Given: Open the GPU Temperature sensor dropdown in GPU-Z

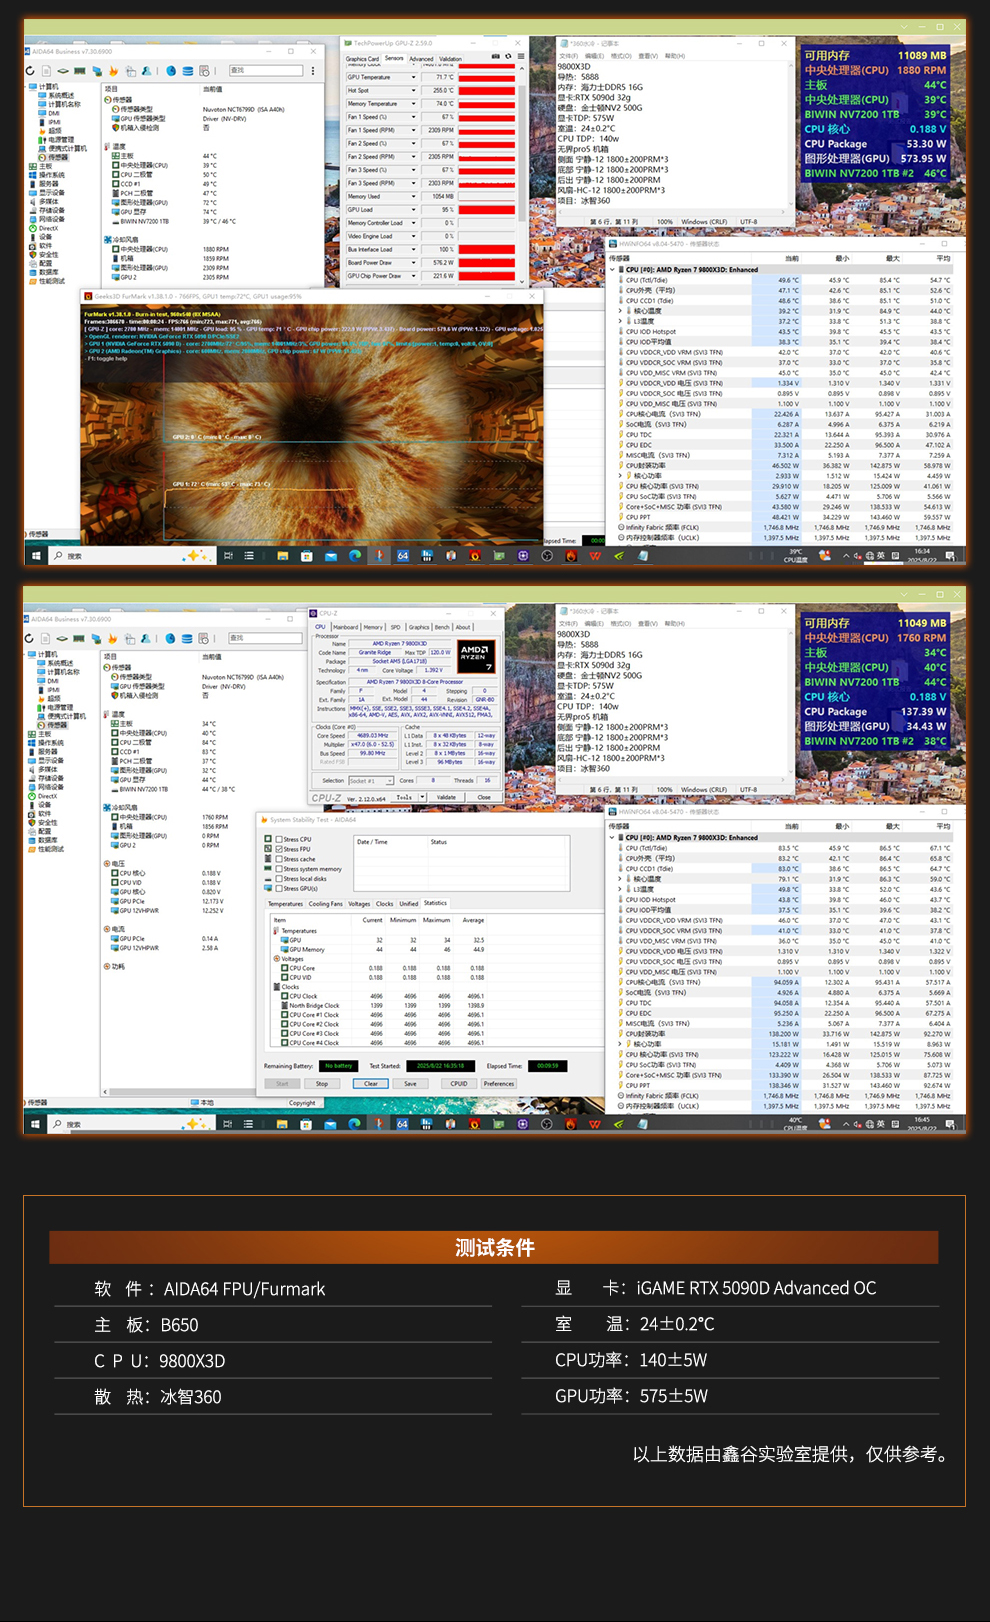Looking at the screenshot, I should [x=414, y=77].
